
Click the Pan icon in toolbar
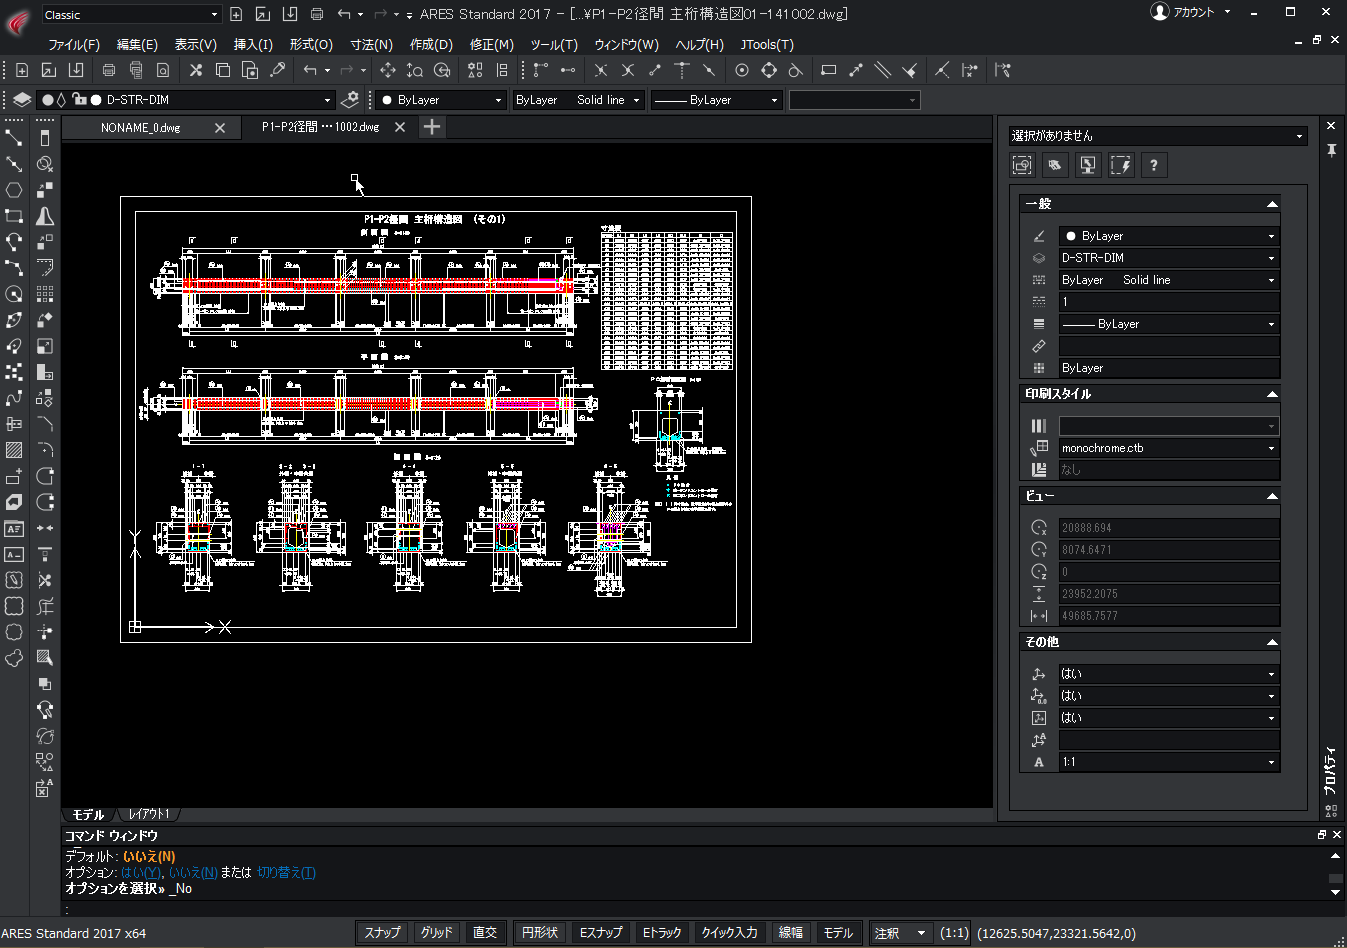pos(388,70)
